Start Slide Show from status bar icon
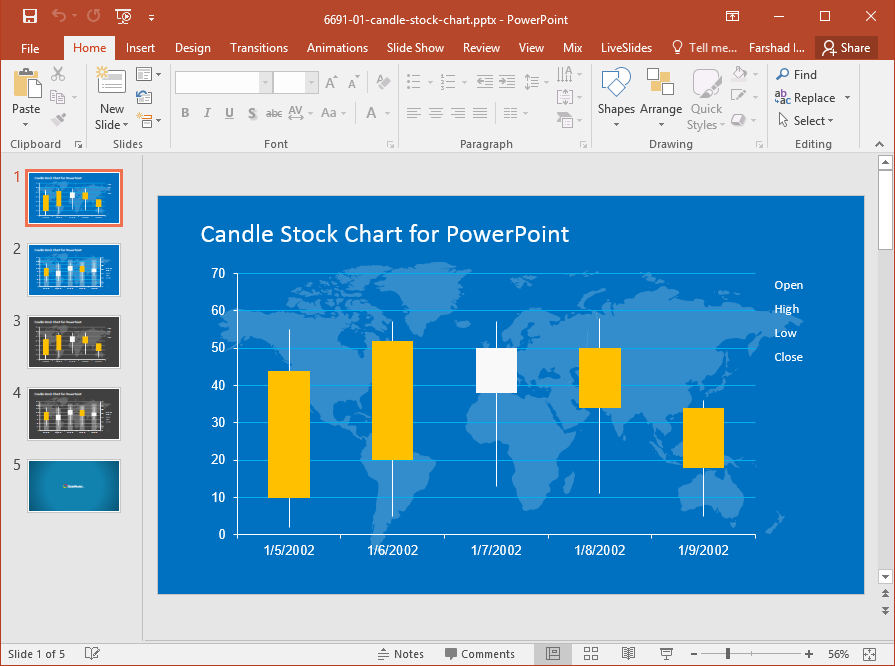The image size is (895, 666). pyautogui.click(x=666, y=654)
